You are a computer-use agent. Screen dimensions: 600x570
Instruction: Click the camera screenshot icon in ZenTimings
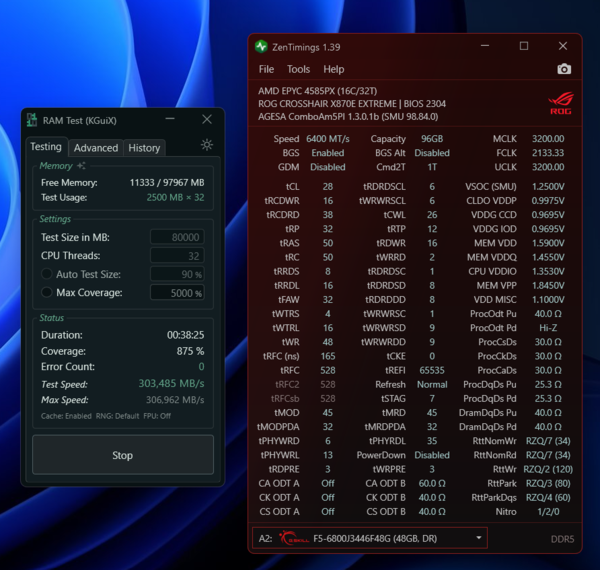pyautogui.click(x=564, y=69)
